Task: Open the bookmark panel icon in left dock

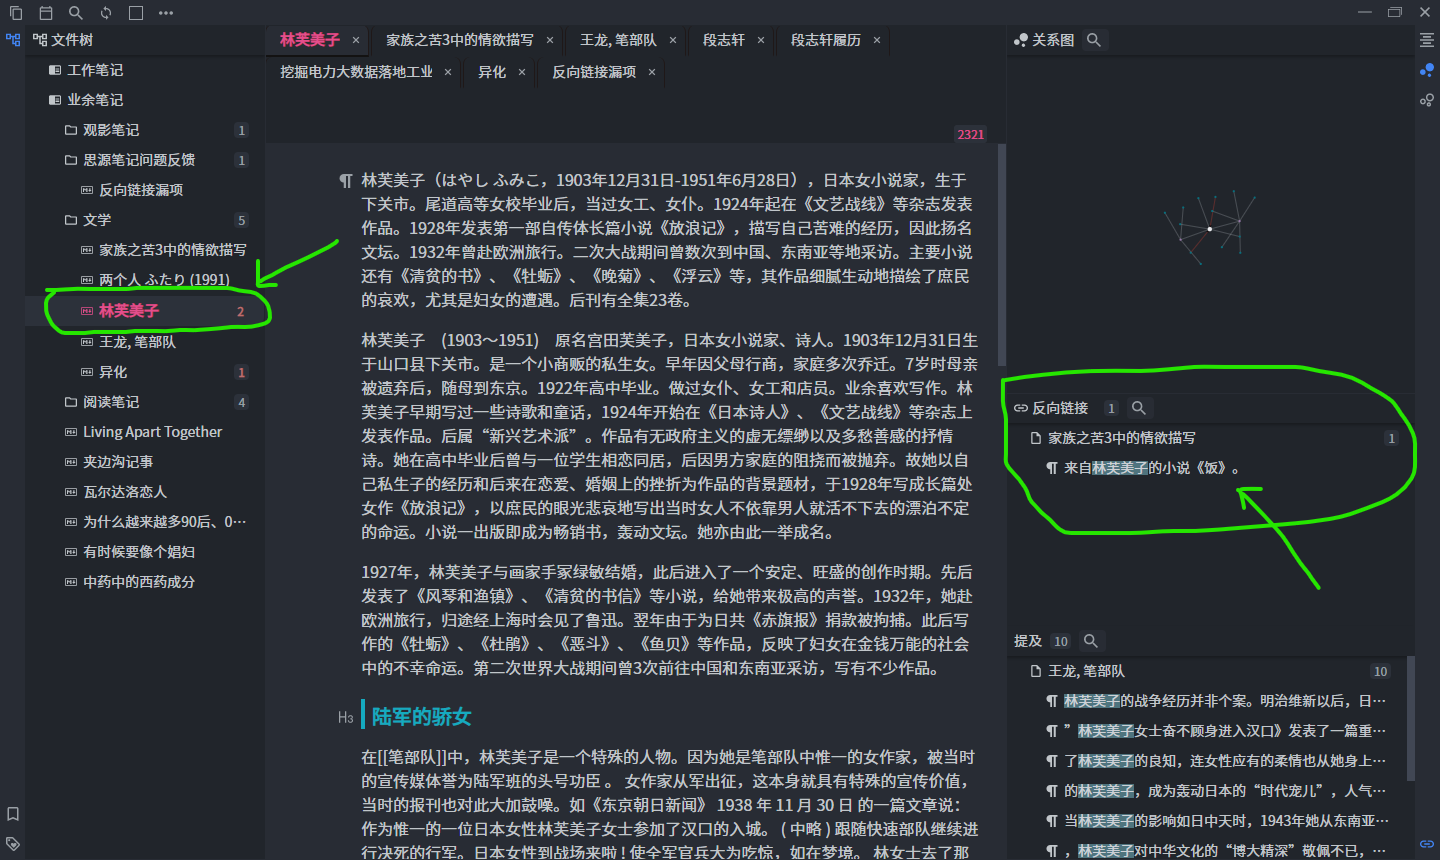Action: [x=14, y=815]
